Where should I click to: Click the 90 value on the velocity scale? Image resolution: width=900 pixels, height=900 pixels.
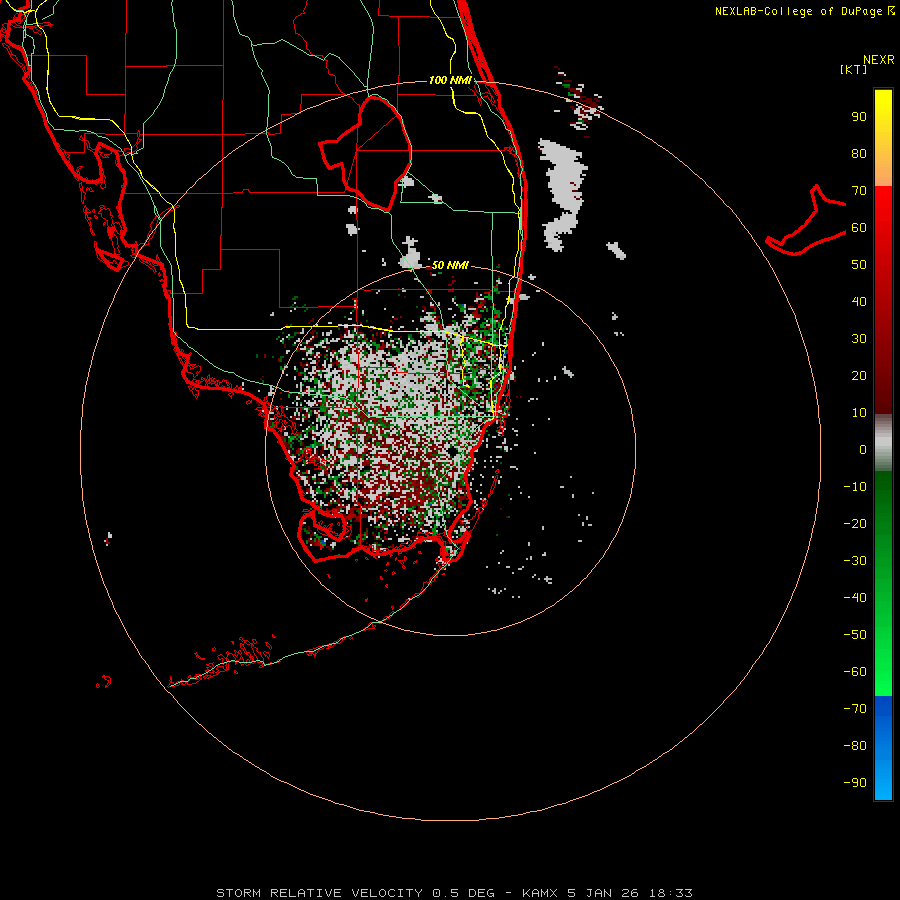[859, 117]
